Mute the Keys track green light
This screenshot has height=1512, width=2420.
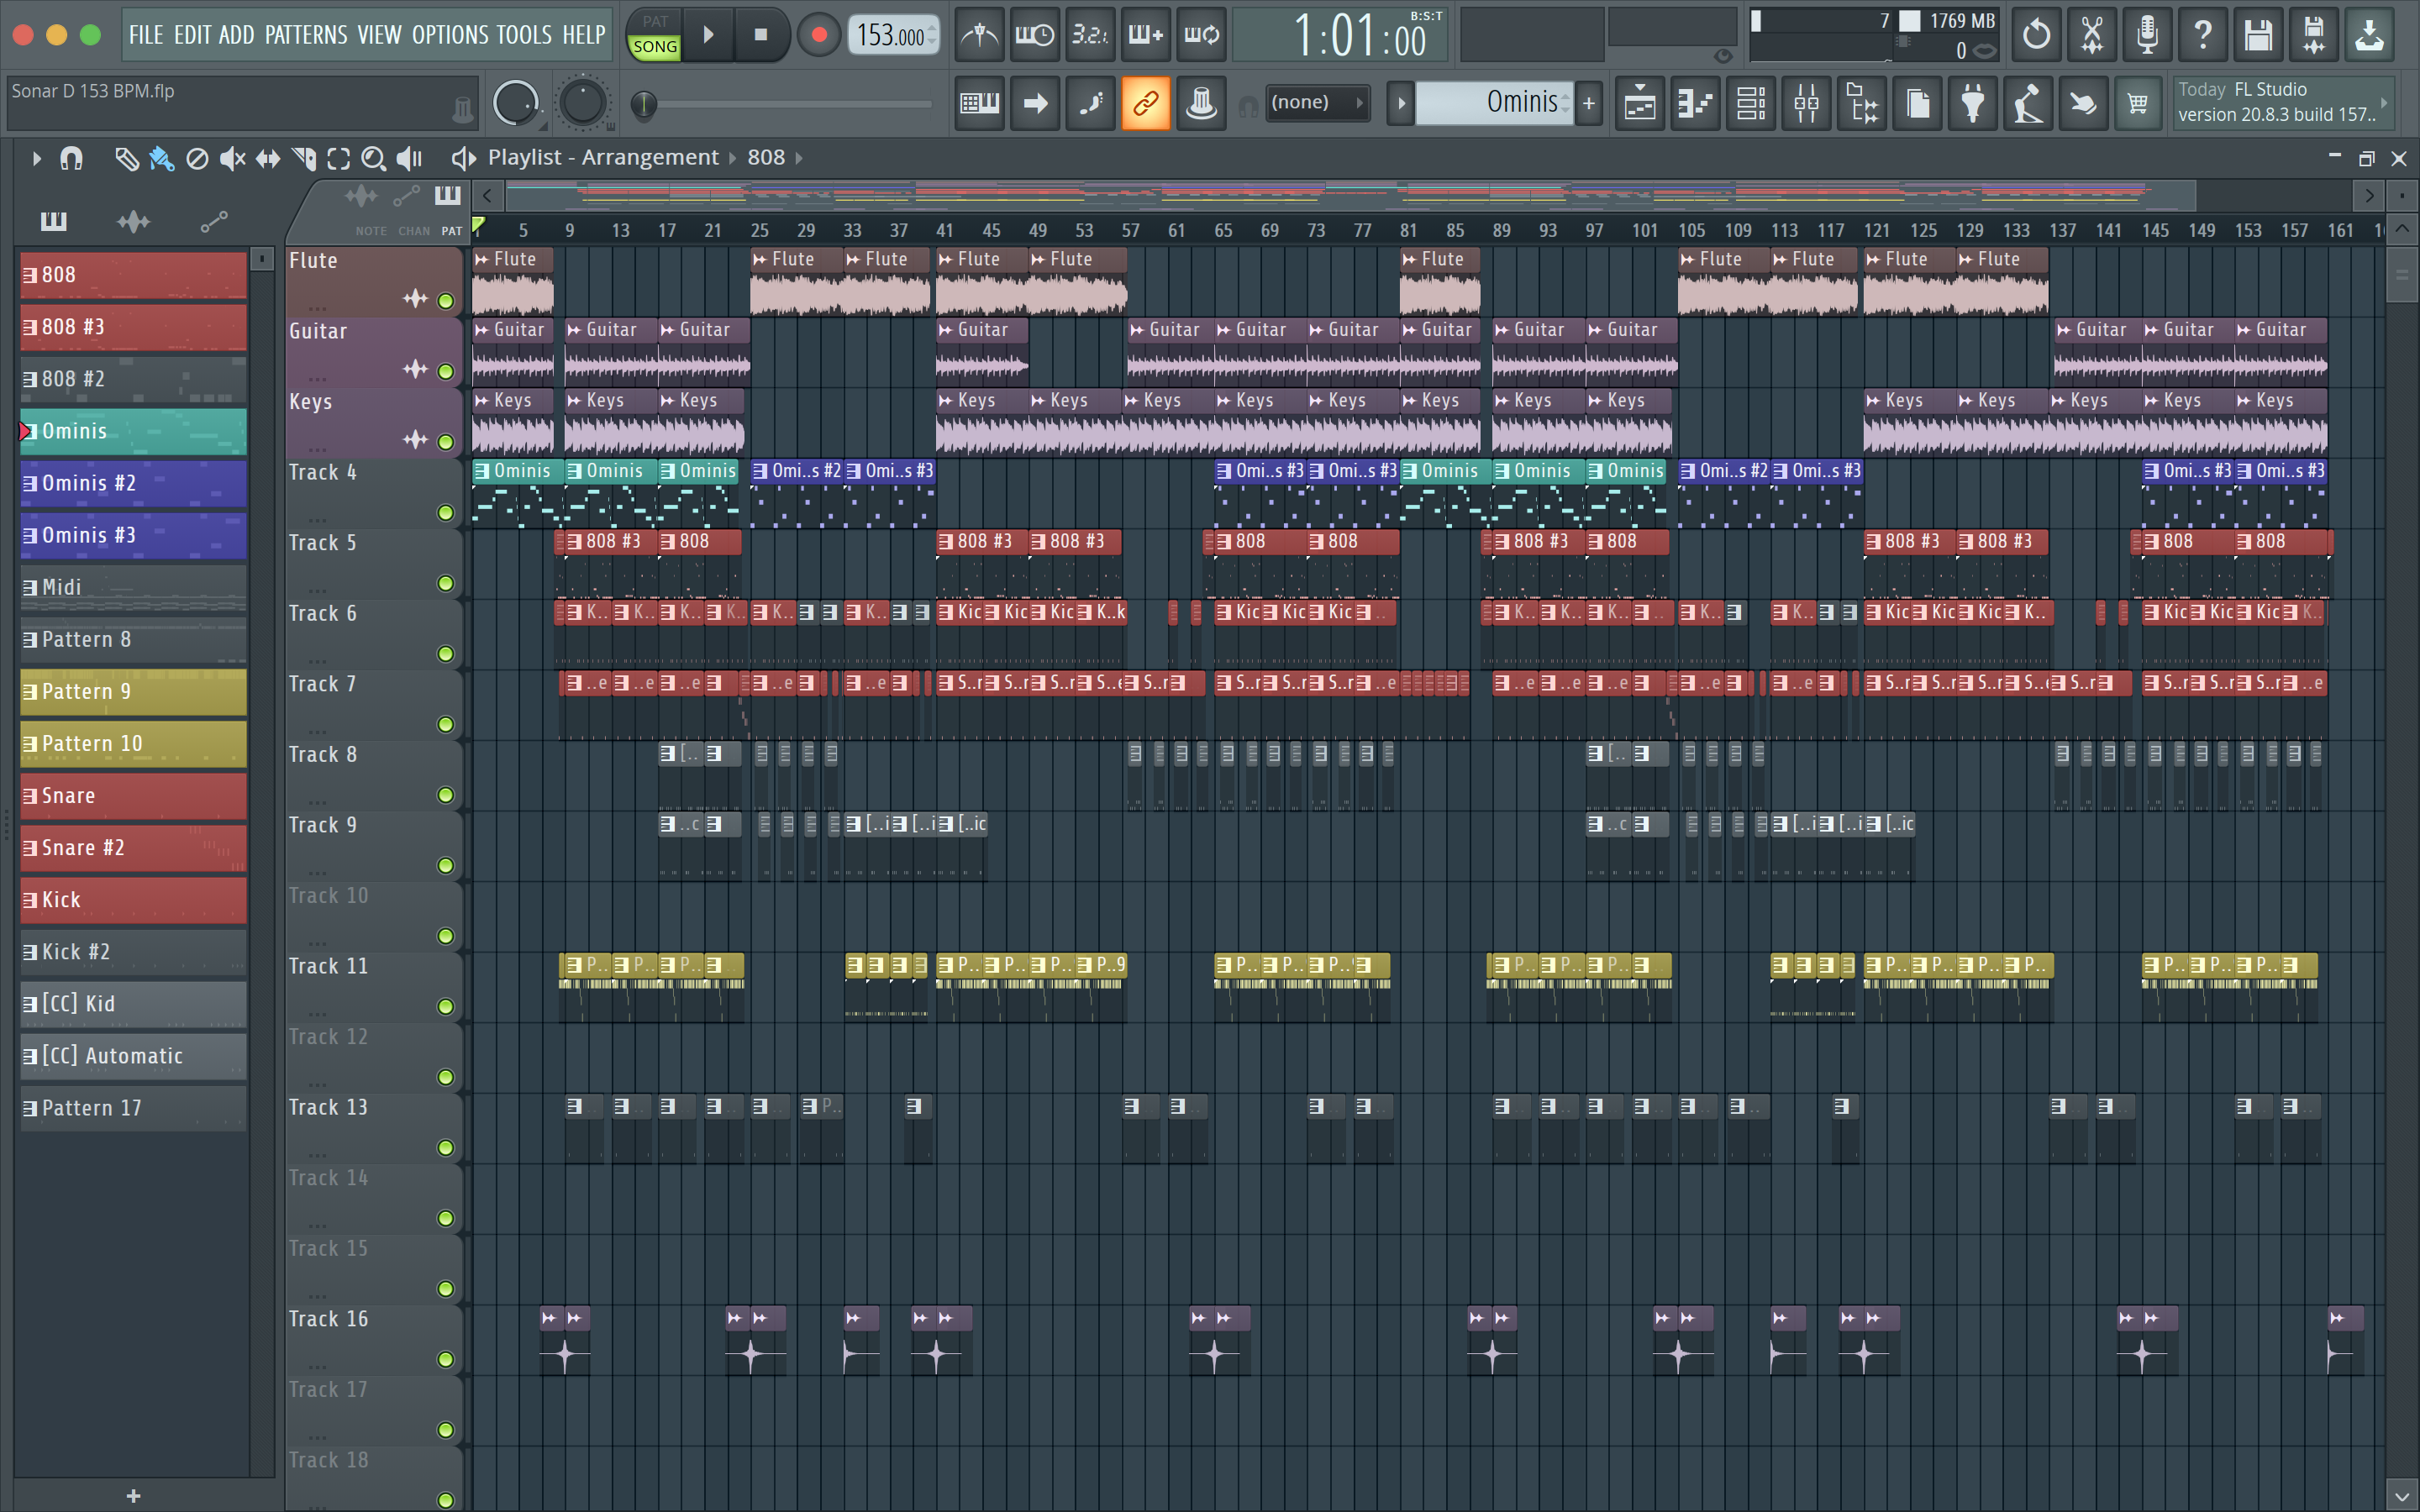pos(446,442)
